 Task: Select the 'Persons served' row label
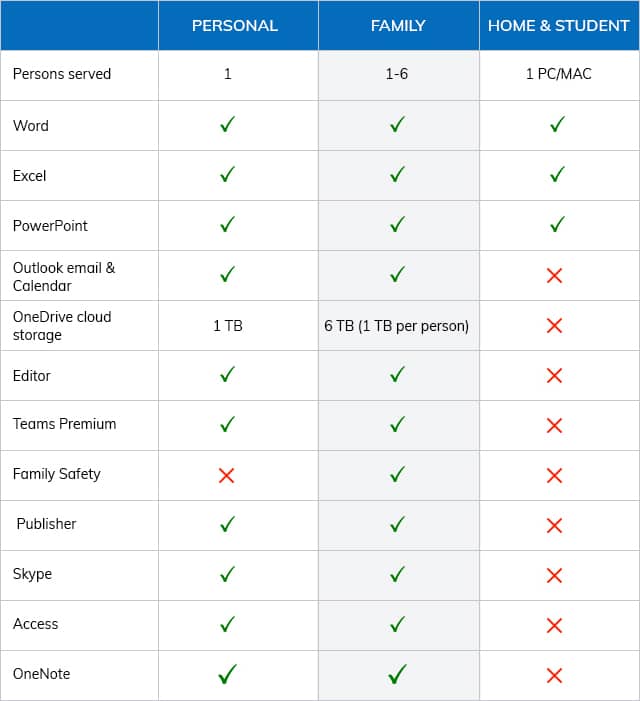coord(62,74)
